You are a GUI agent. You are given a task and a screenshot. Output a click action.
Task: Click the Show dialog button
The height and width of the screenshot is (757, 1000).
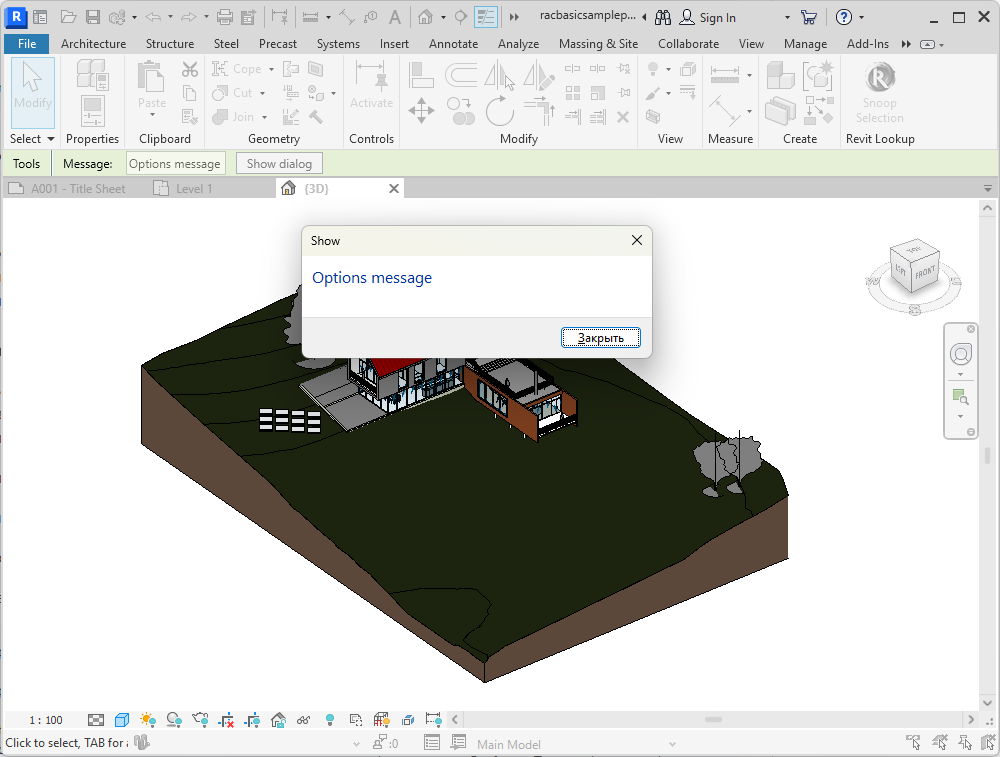pos(279,164)
